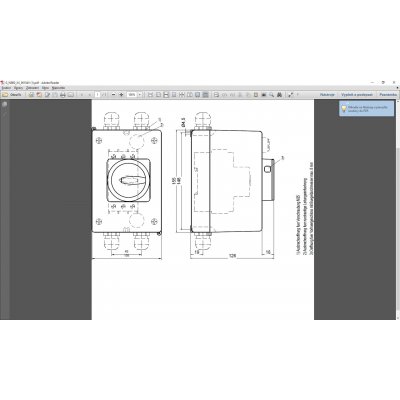
Task: Click the page number input field
Action: (97, 95)
